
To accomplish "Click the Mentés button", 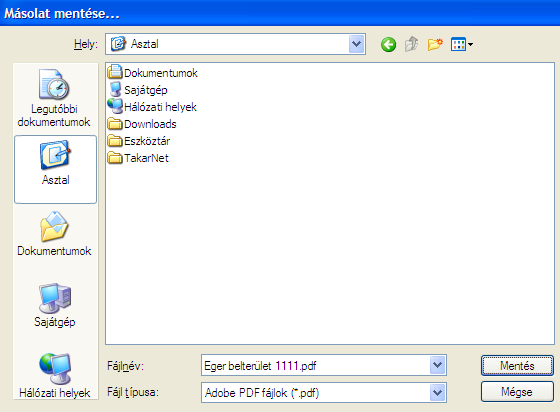I will [517, 366].
